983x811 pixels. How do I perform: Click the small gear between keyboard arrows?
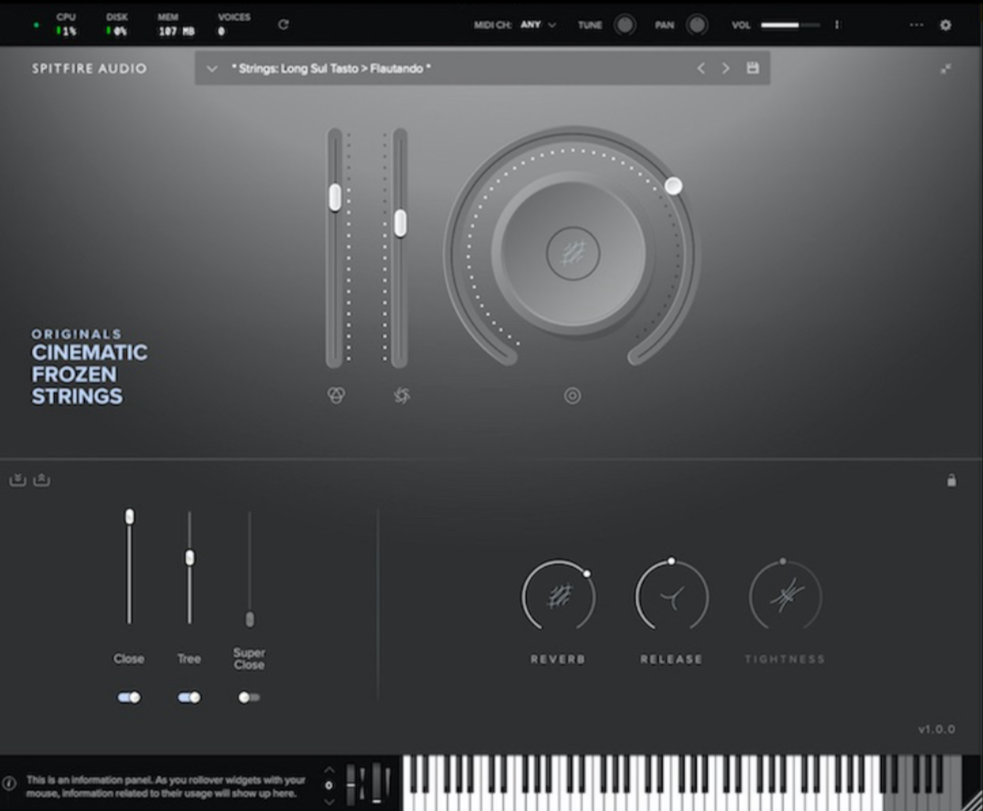click(x=329, y=785)
